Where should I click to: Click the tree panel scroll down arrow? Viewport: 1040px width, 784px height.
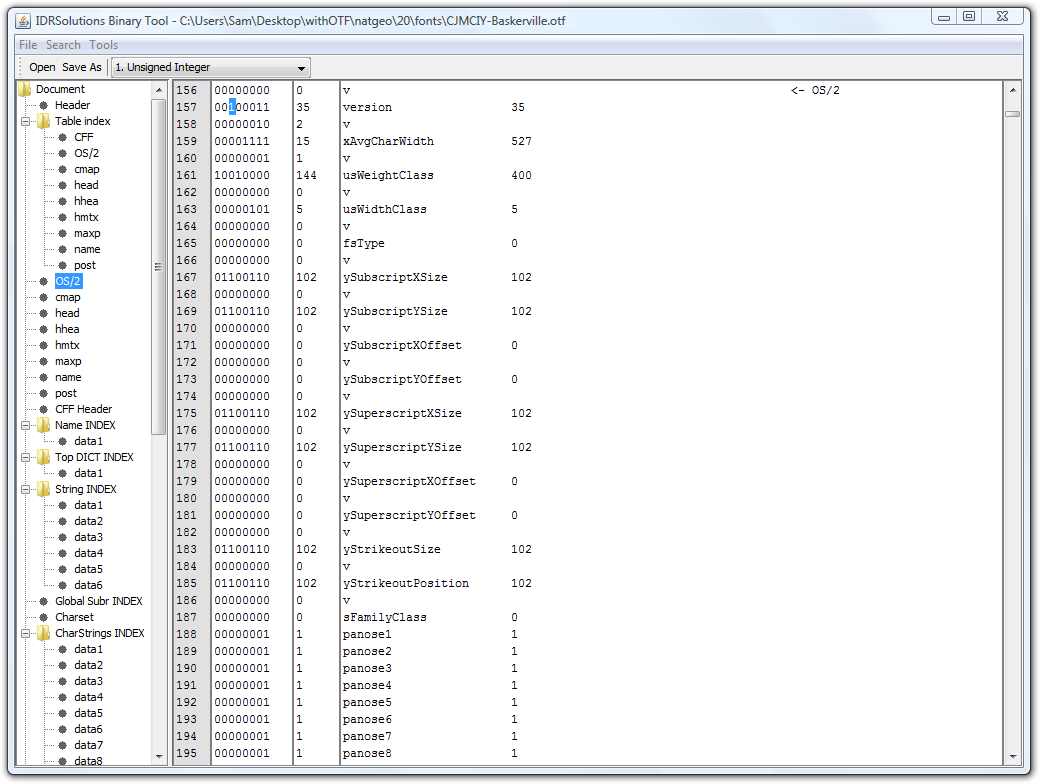coord(159,756)
